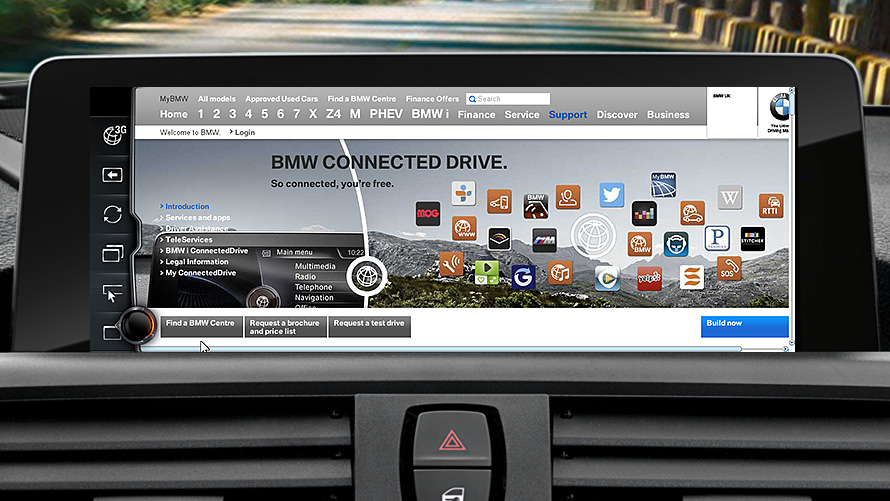The width and height of the screenshot is (890, 501).
Task: Open the Deezer equalizer app icon
Action: 644,214
